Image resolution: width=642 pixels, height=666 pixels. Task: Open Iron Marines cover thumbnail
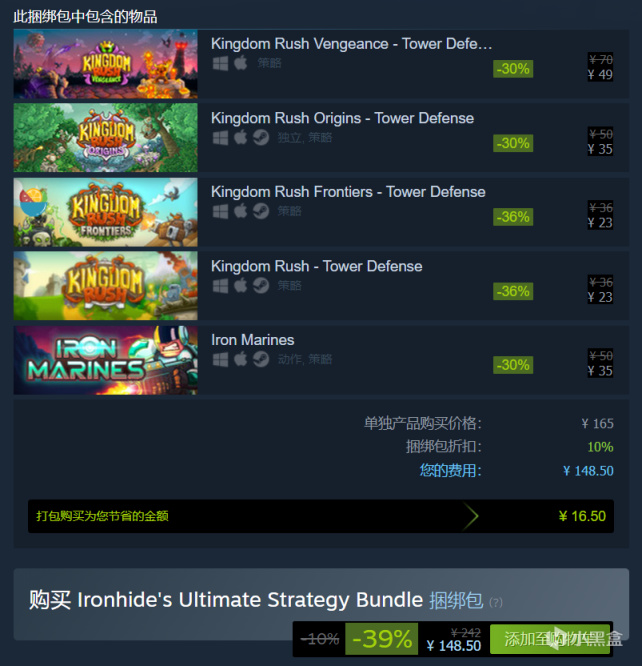[x=105, y=360]
